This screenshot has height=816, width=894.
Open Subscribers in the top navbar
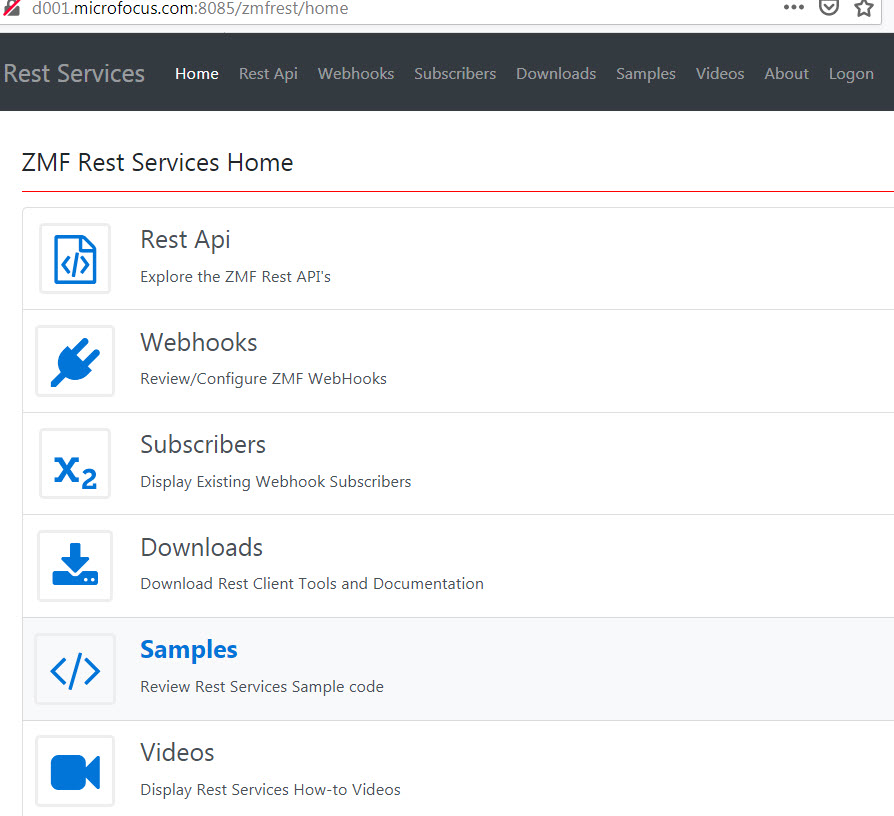point(455,74)
